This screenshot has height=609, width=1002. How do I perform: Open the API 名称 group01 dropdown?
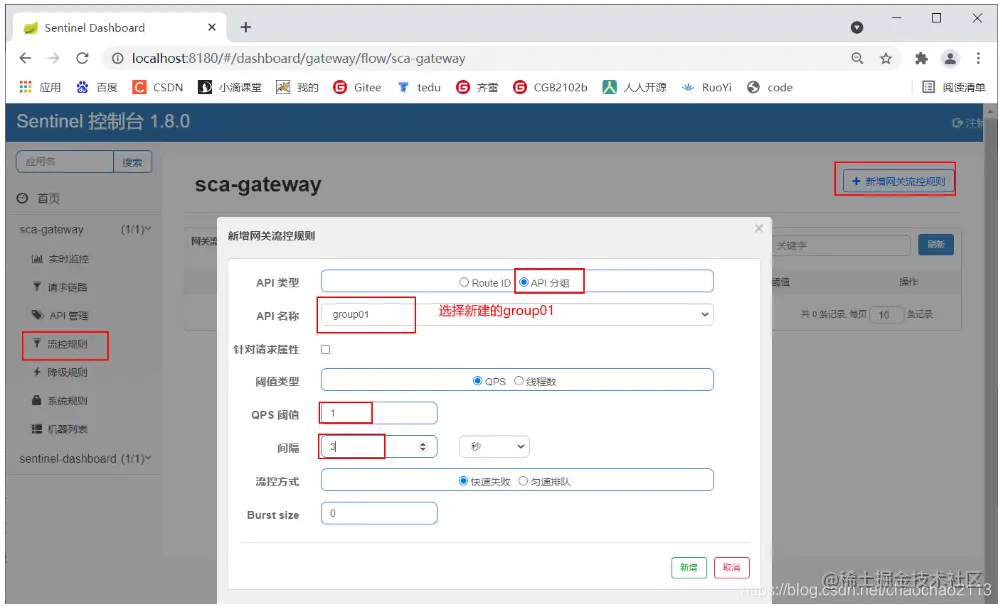coord(517,314)
